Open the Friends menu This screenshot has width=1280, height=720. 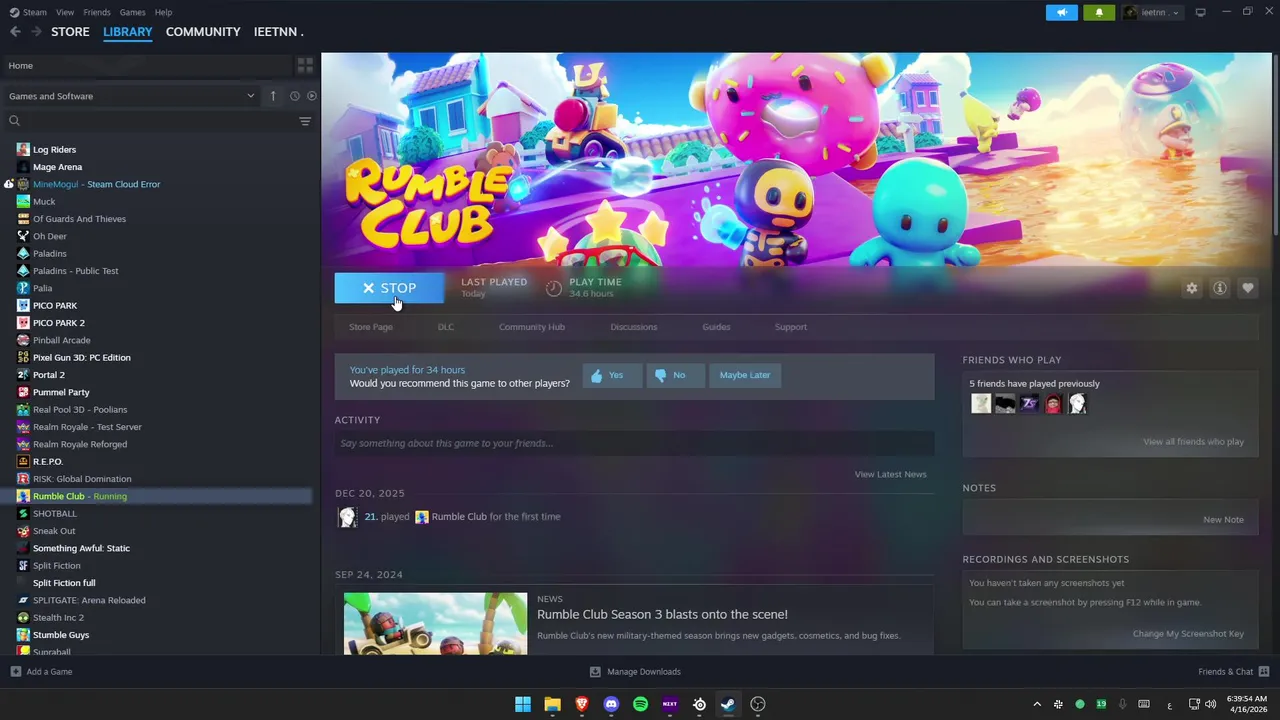pos(97,12)
